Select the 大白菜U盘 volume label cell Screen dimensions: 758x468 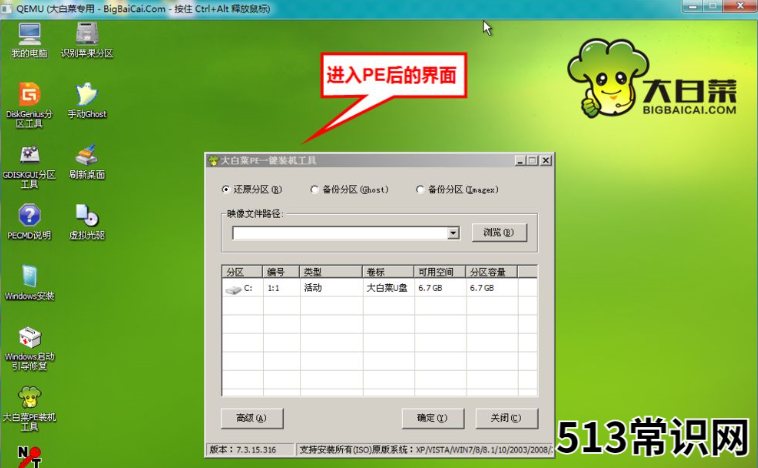[x=387, y=288]
